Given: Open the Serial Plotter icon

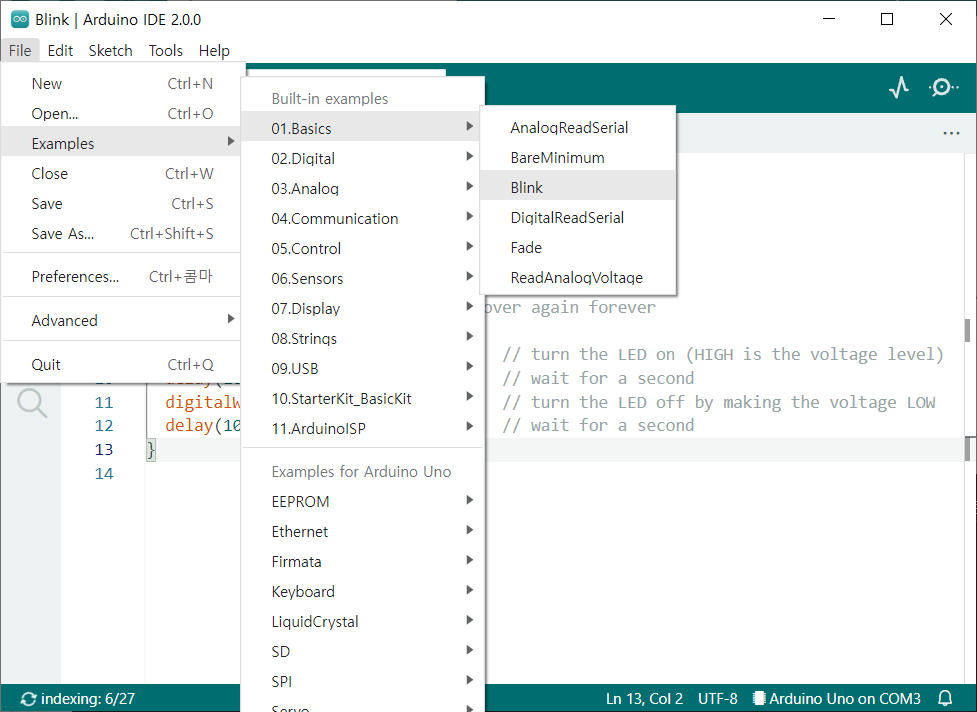Looking at the screenshot, I should pyautogui.click(x=898, y=87).
